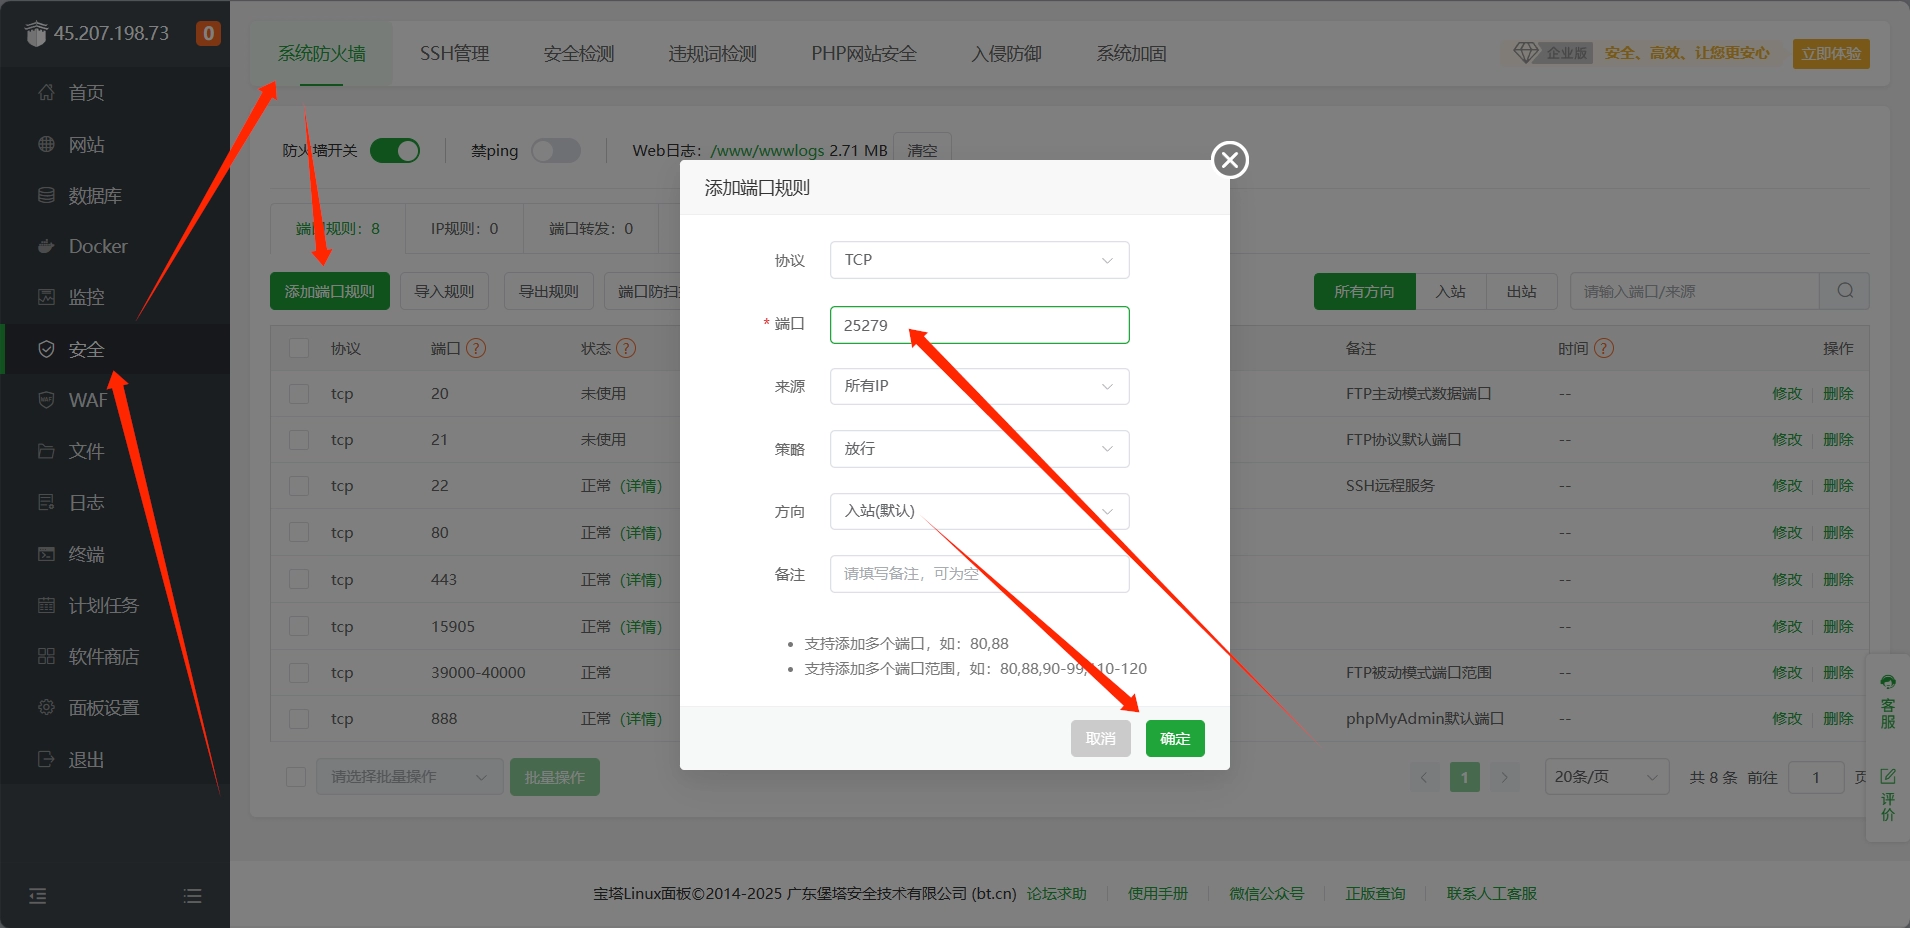1910x928 pixels.
Task: Check the port 443 row checkbox
Action: (299, 579)
